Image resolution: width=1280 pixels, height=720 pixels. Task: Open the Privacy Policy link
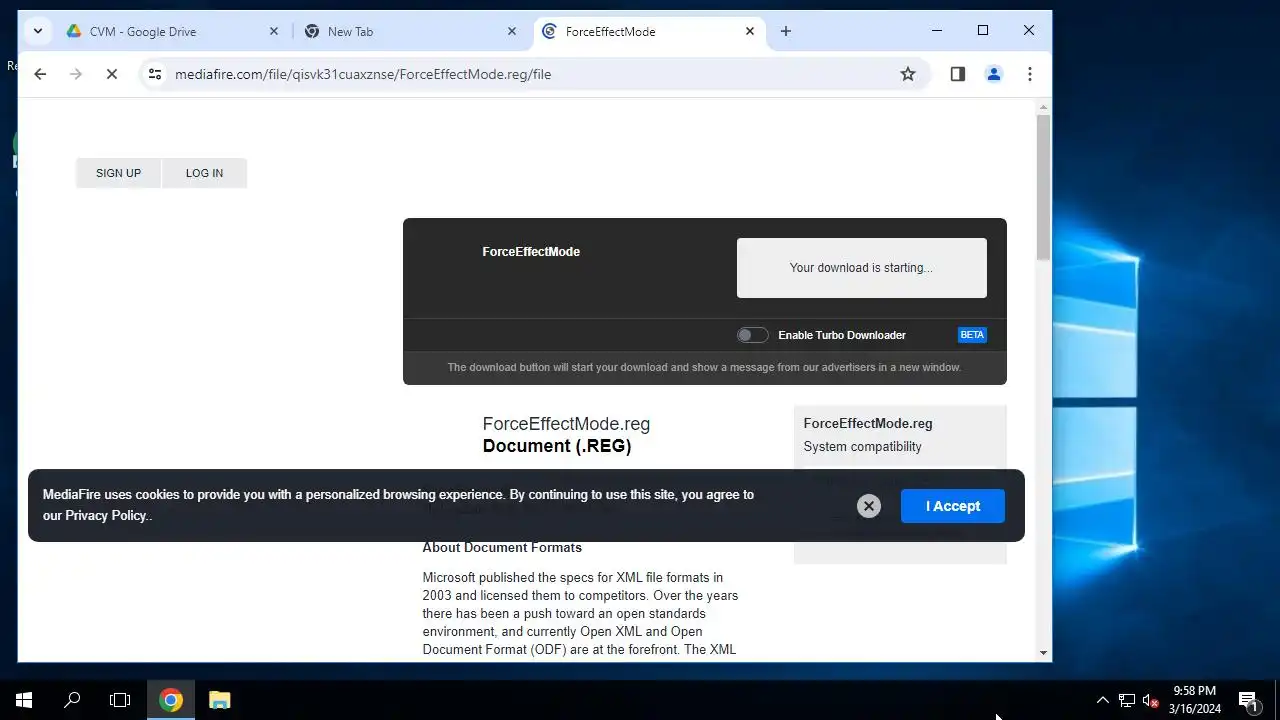tap(107, 516)
